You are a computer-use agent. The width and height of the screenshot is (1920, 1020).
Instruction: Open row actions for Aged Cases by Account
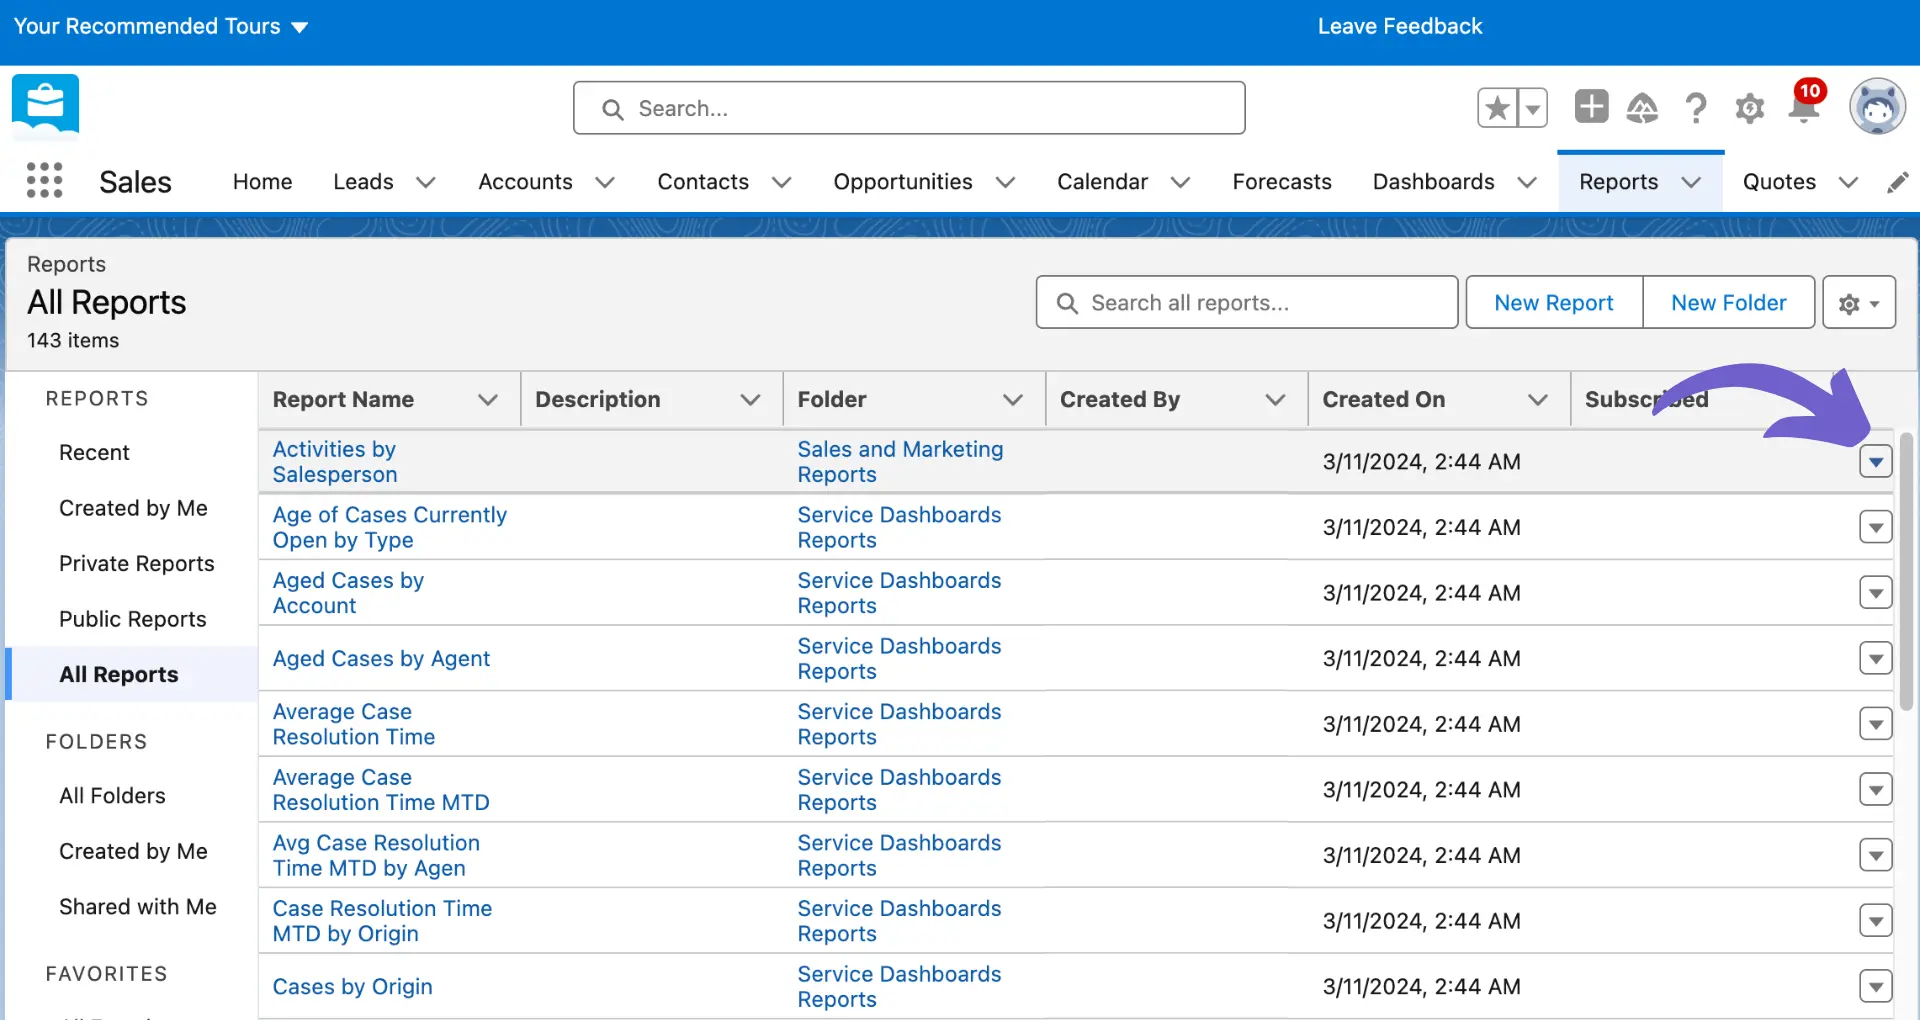[1875, 592]
